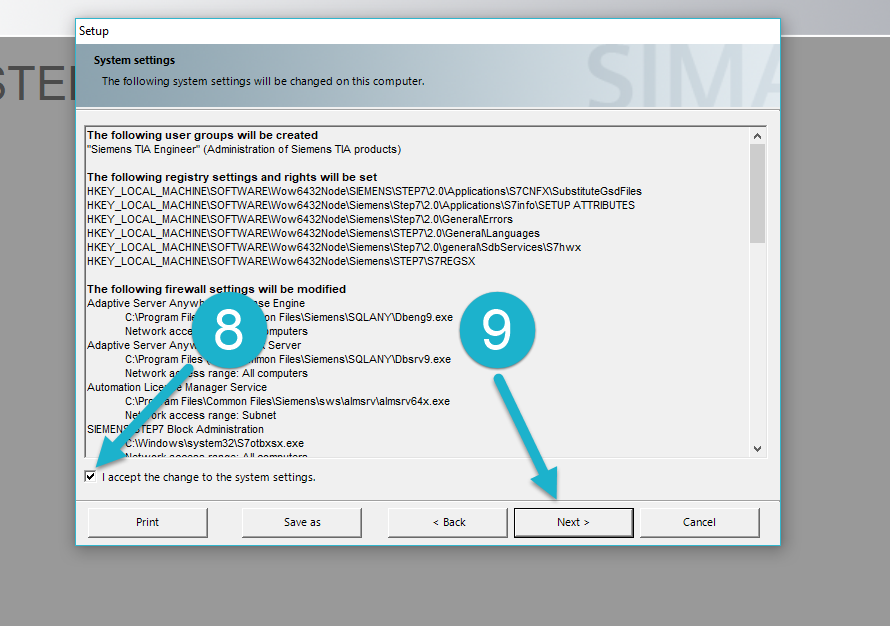Click the Dbeng9.exe path line
The image size is (890, 626).
pyautogui.click(x=289, y=317)
